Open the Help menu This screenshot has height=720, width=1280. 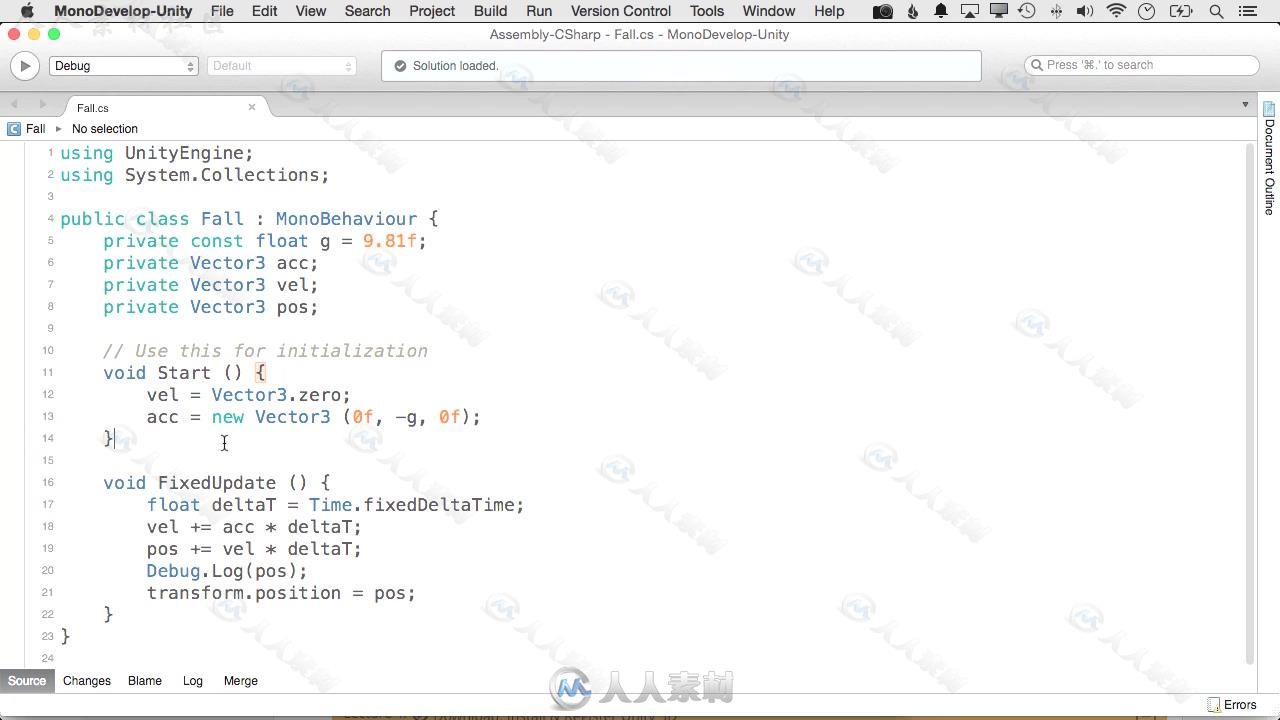point(829,11)
